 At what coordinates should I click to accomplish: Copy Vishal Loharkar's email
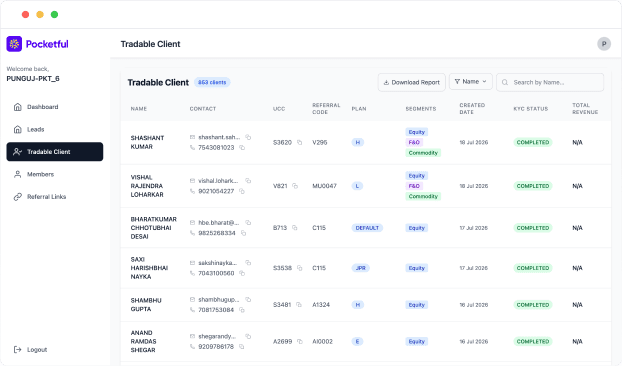click(x=248, y=181)
